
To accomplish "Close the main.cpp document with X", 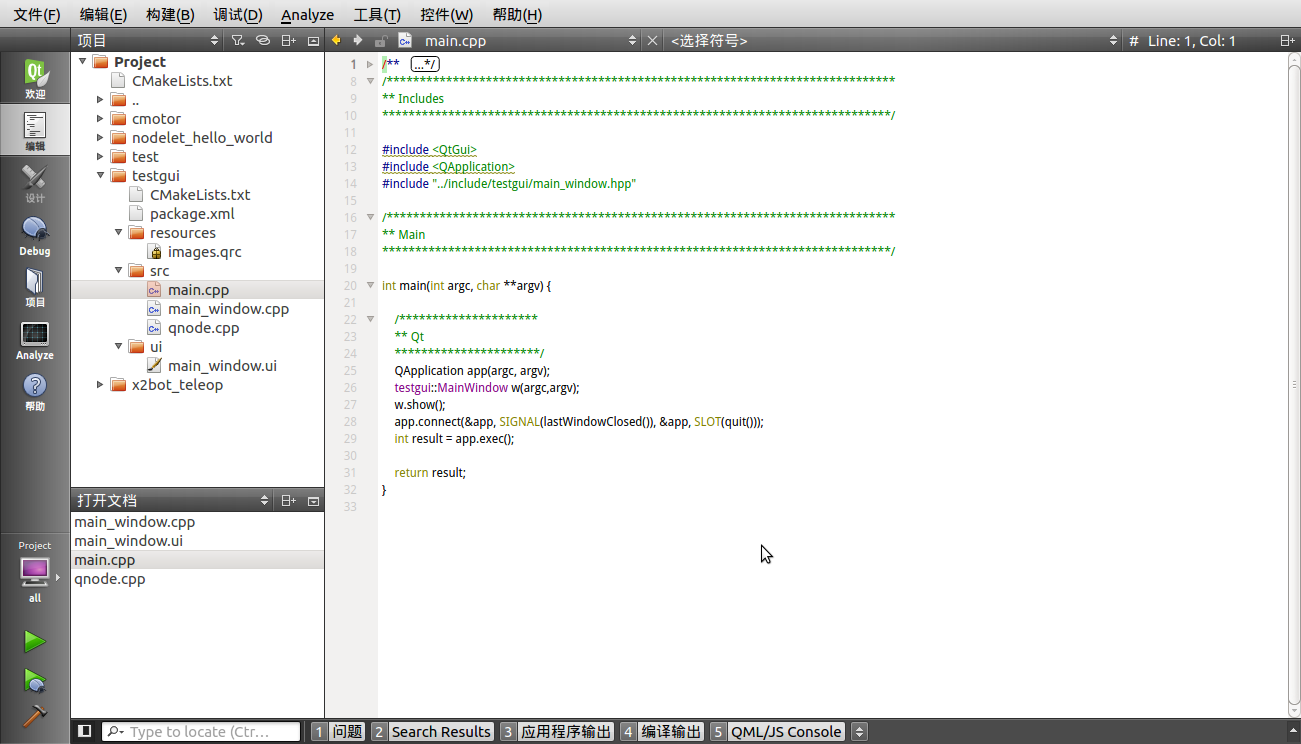I will (x=653, y=41).
